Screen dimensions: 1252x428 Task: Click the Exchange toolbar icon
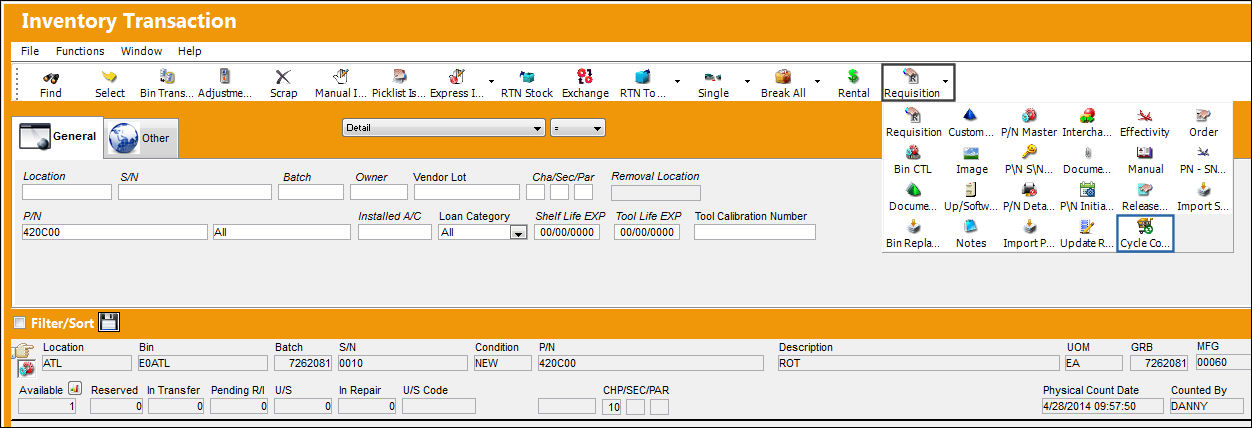585,77
